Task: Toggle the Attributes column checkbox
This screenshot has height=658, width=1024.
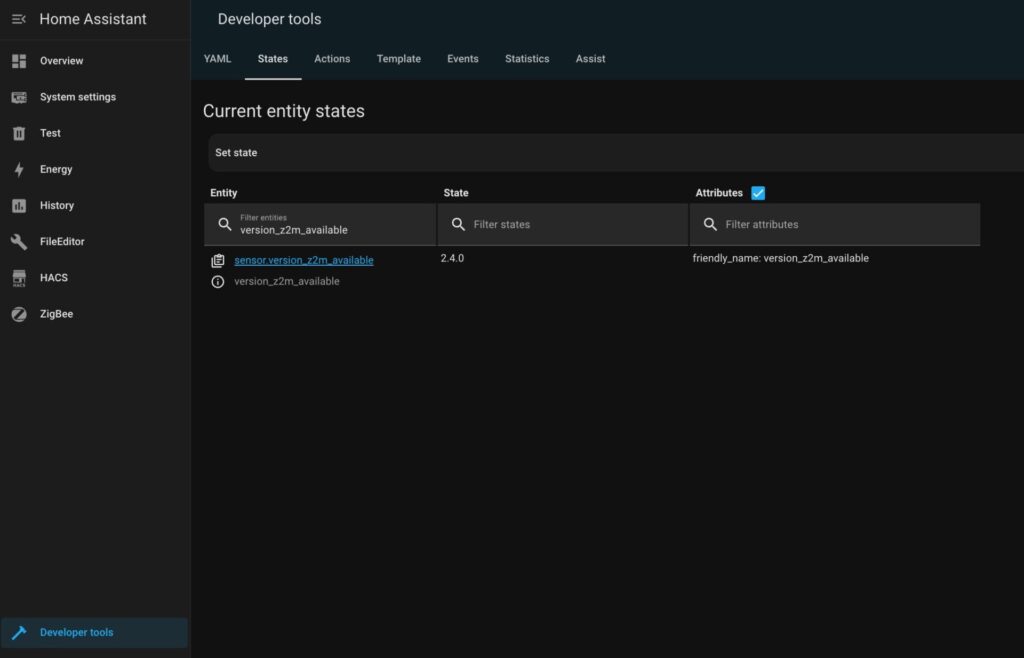Action: 758,193
